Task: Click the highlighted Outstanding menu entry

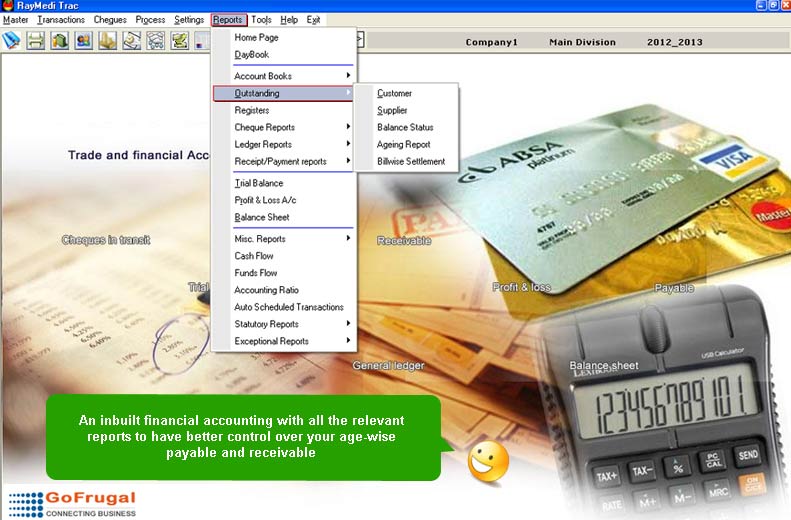Action: click(x=284, y=93)
